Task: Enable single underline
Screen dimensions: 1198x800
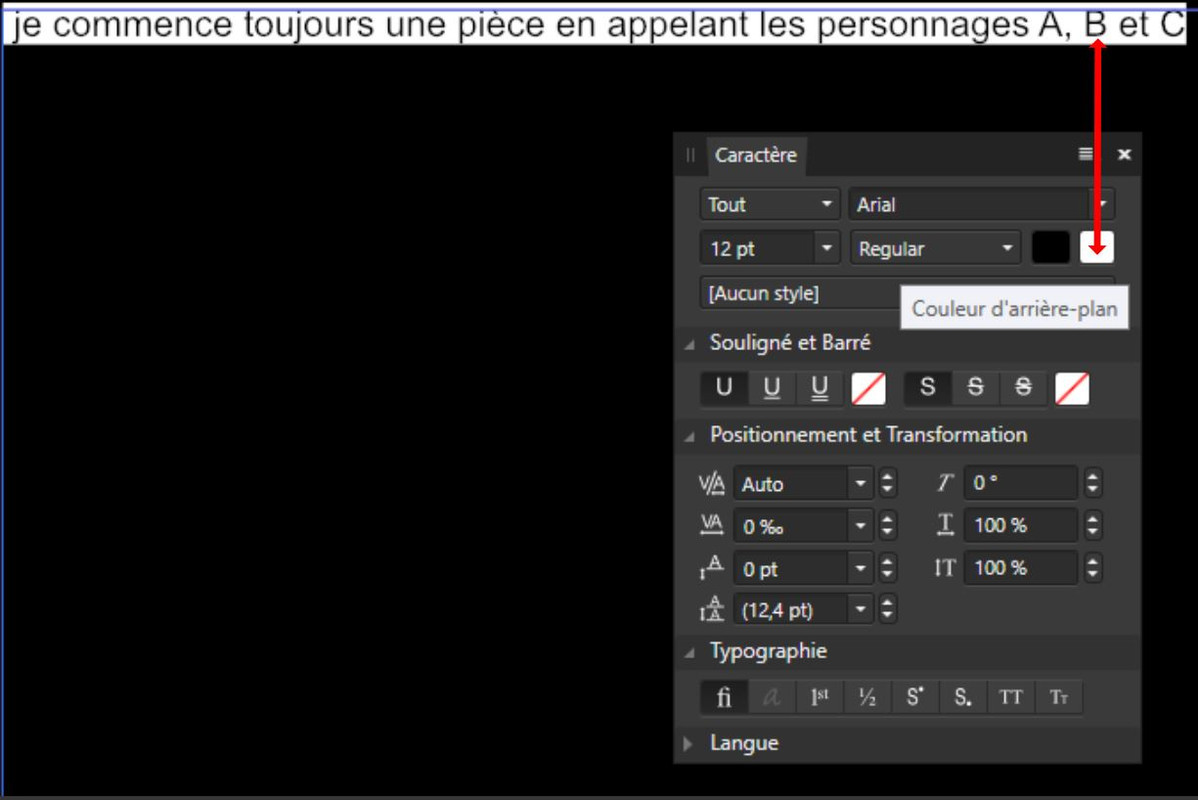Action: 772,387
